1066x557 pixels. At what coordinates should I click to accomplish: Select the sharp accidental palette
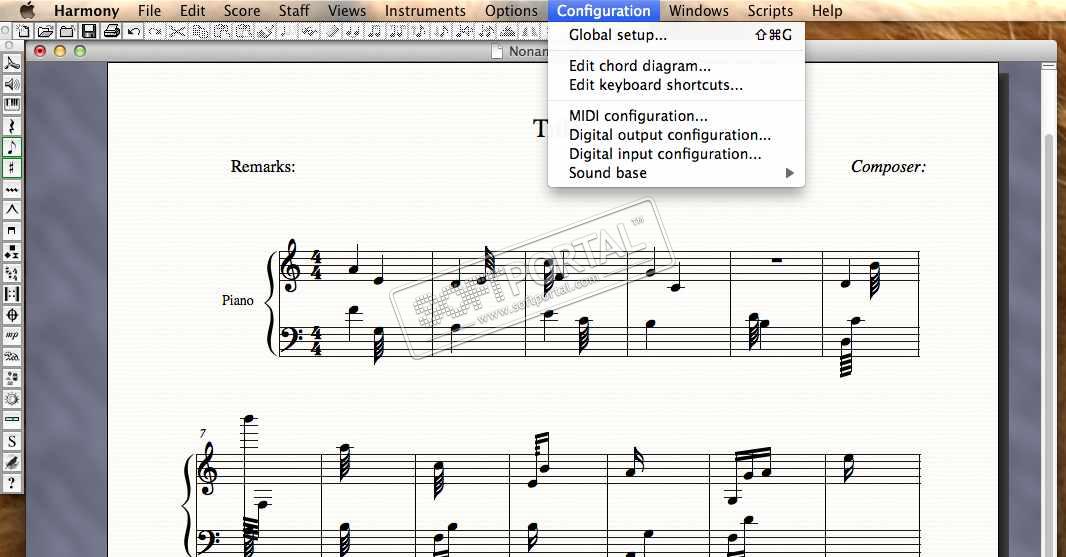[x=12, y=168]
